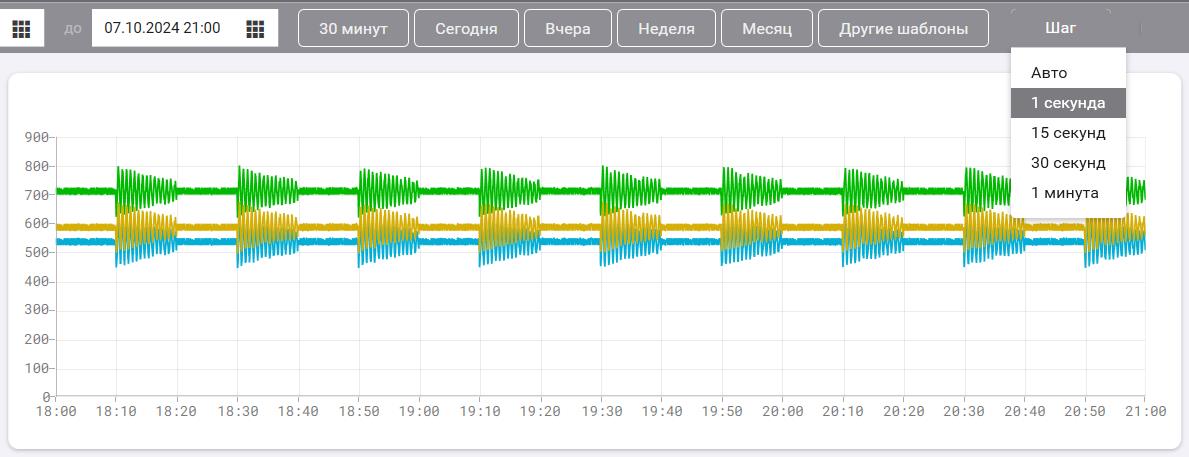This screenshot has width=1189, height=457.
Task: Click the 19:00 label on the time axis
Action: click(419, 411)
